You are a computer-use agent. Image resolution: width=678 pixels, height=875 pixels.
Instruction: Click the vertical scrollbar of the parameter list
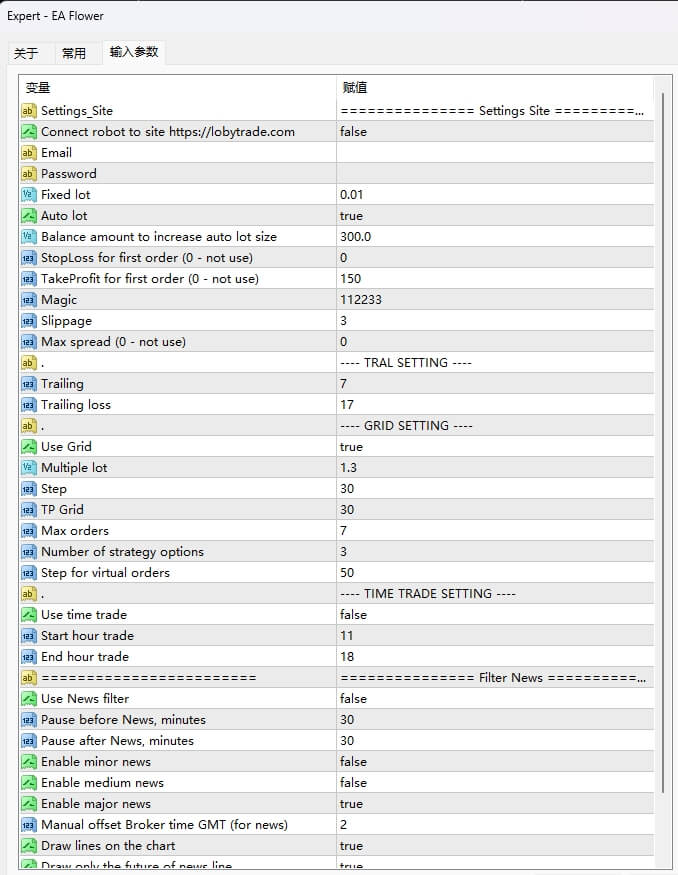pyautogui.click(x=662, y=443)
